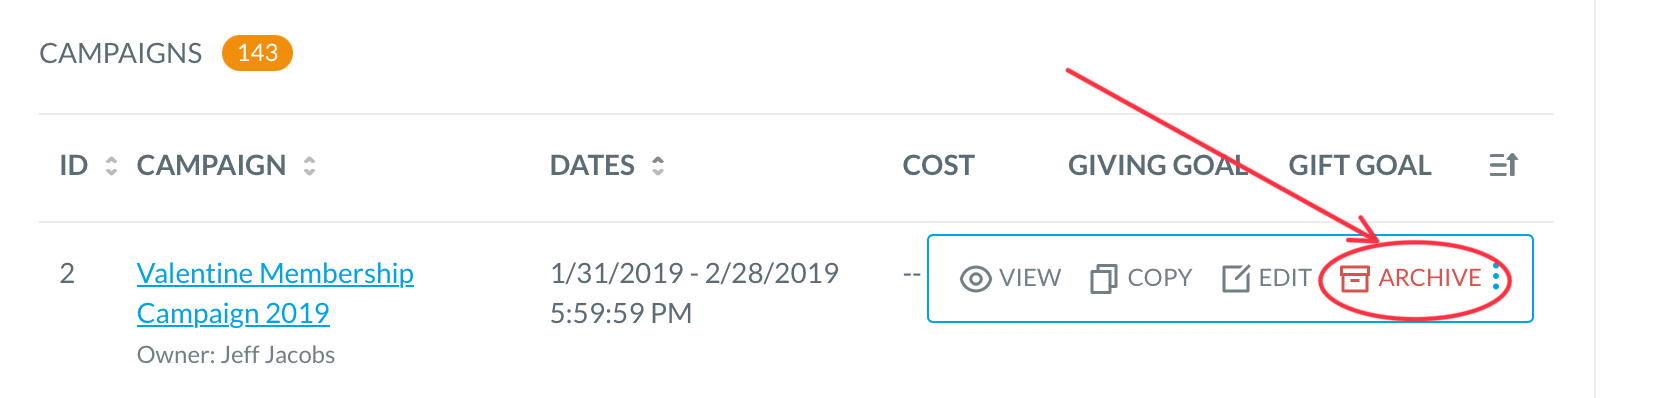Viewport: 1656px width, 398px height.
Task: Click the Owner: Jeff Jacobs text
Action: [x=236, y=355]
